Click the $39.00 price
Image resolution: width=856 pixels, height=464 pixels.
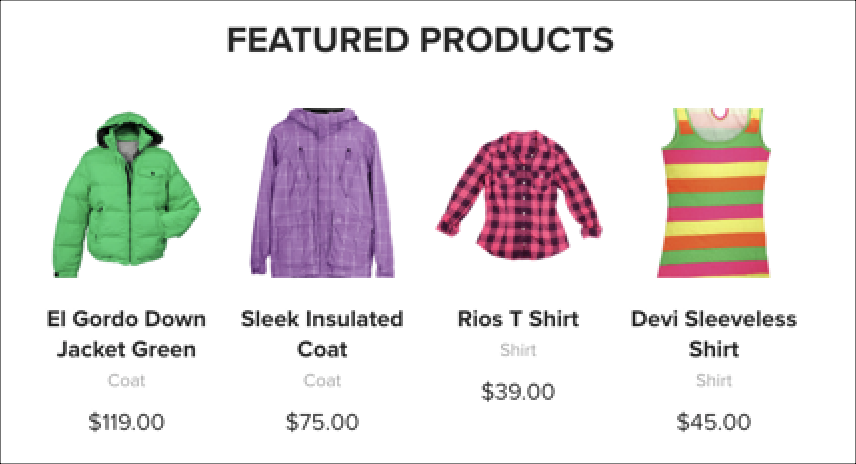[518, 391]
